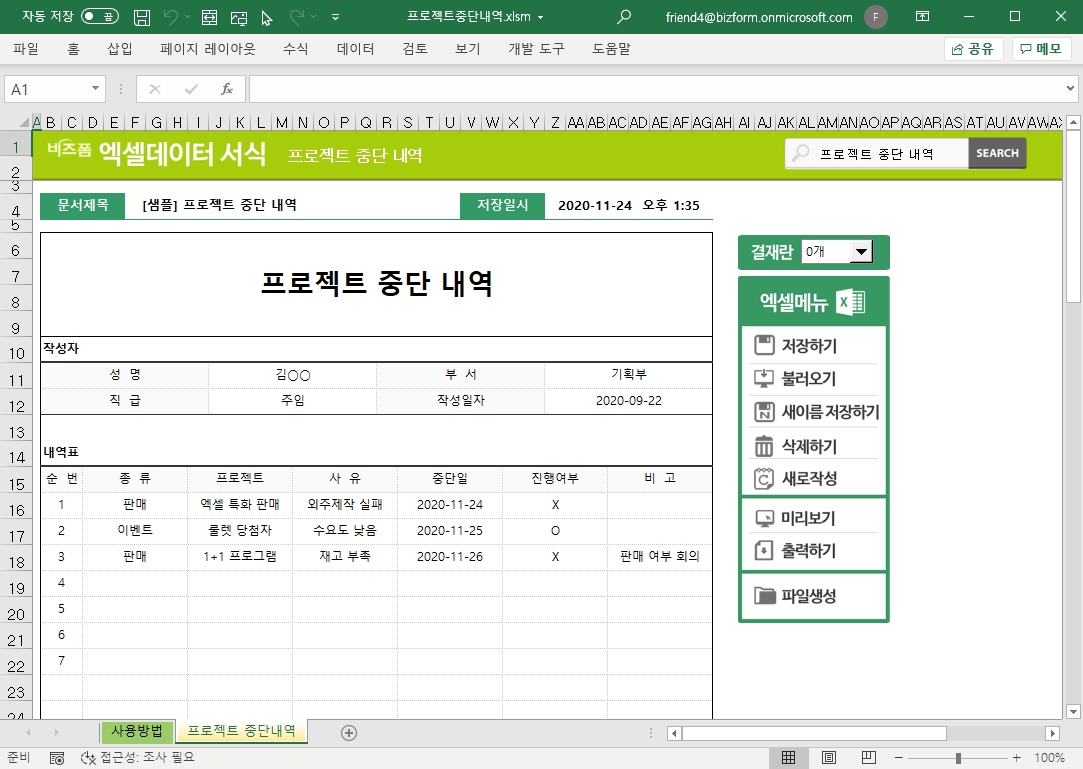Screen dimensions: 1083x769
Task: Click 저장하기 in the Excel menu panel
Action: (x=808, y=346)
